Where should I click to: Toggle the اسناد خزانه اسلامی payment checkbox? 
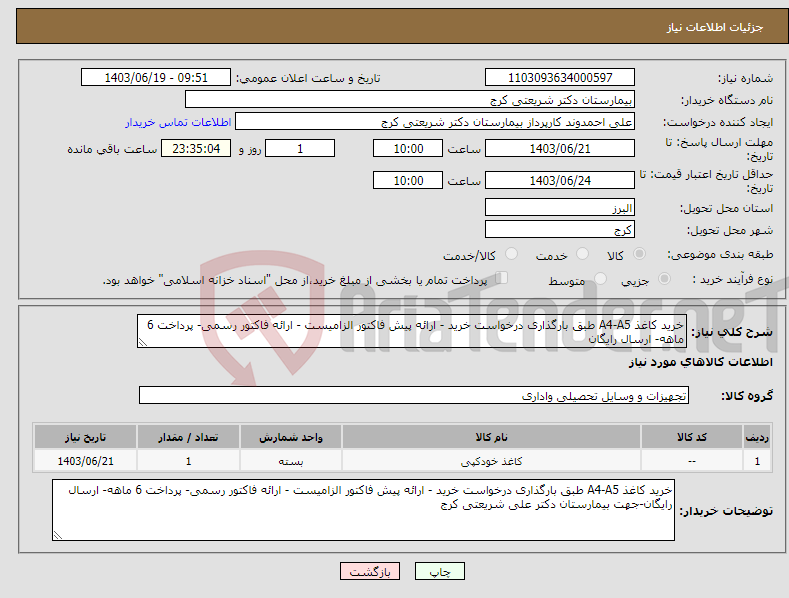[501, 278]
